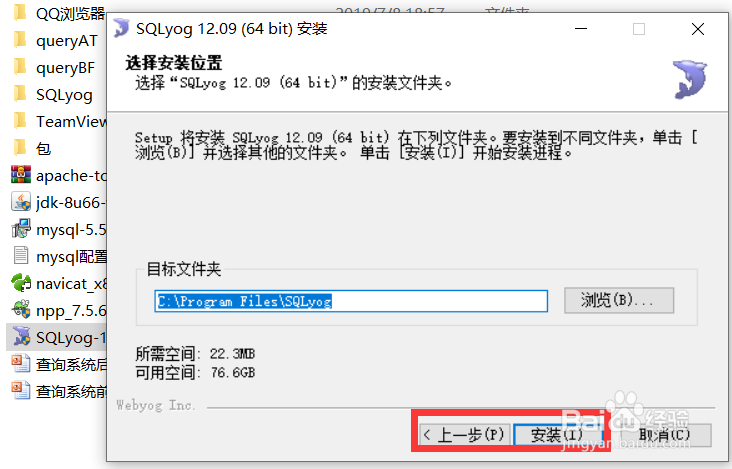Viewport: 732px width, 469px height.
Task: Click the 可用空间: 76.6GB text
Action: point(195,372)
